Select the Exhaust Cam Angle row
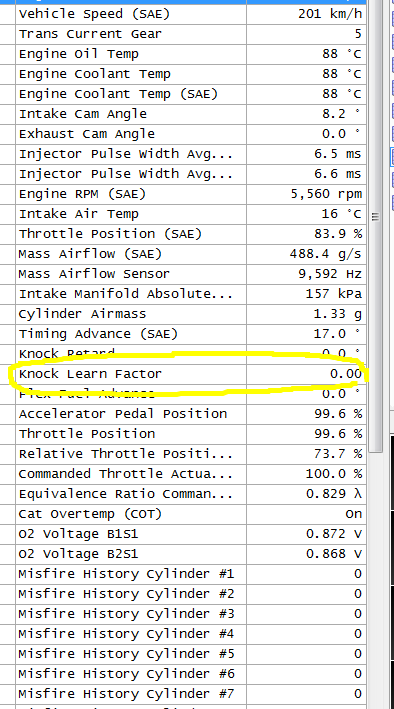The height and width of the screenshot is (709, 394). (191, 134)
